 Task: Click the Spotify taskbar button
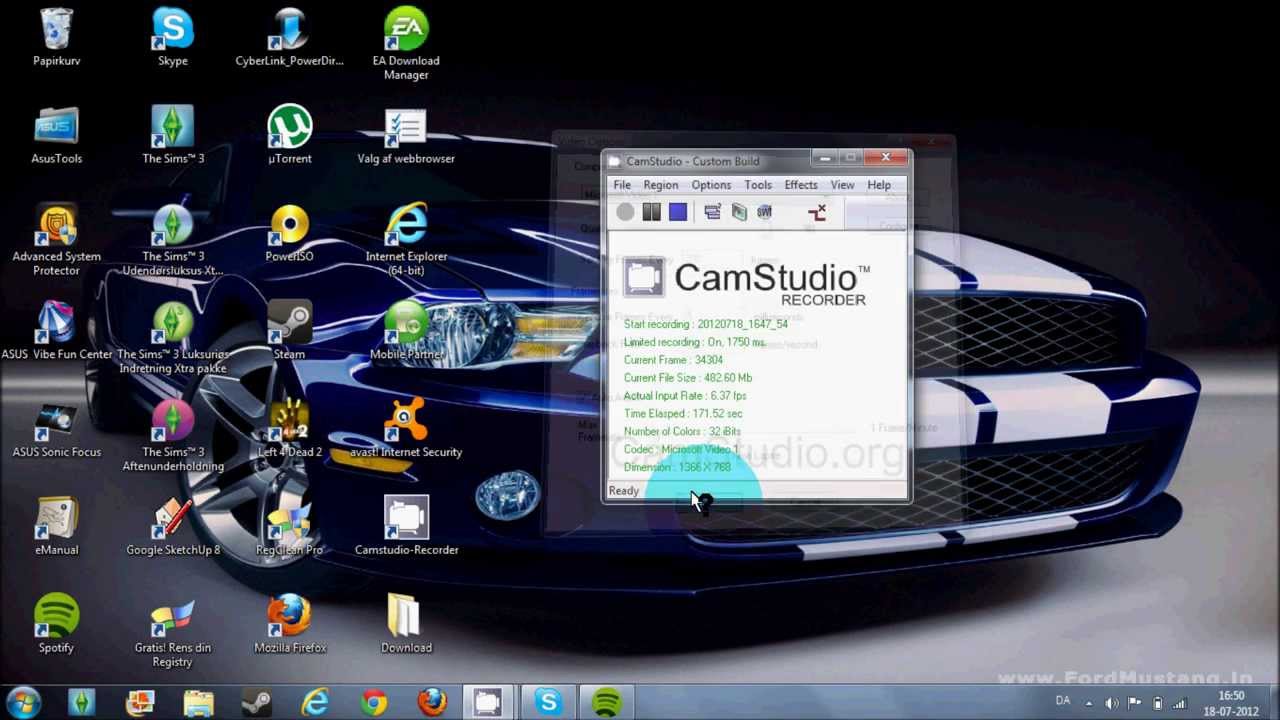tap(606, 703)
